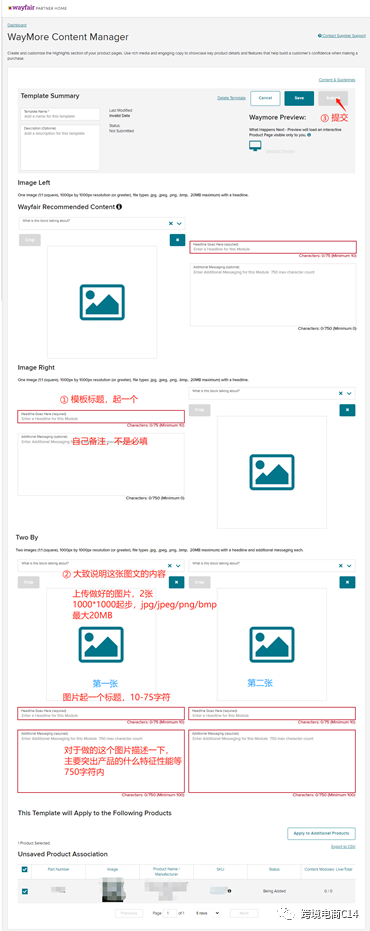Submit the template with Submit button
Image resolution: width=370 pixels, height=931 pixels.
[x=333, y=98]
